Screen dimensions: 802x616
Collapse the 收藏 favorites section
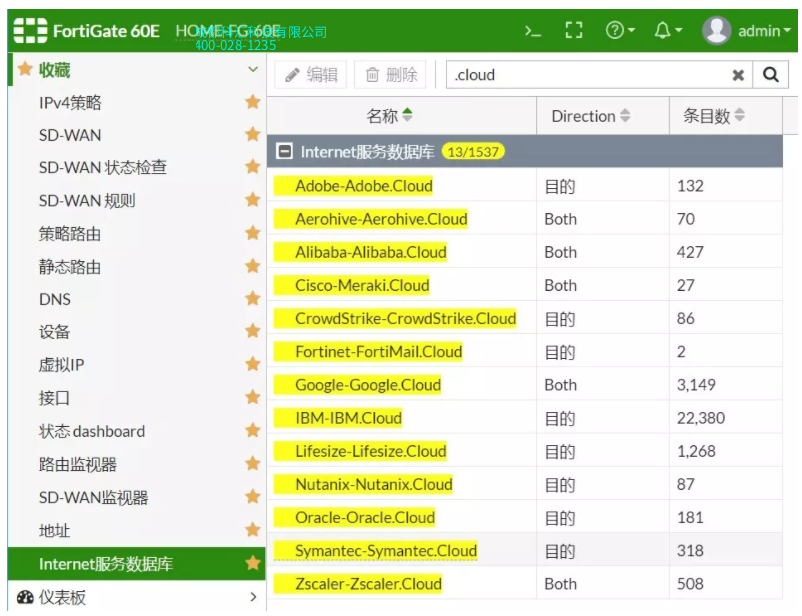pos(253,70)
